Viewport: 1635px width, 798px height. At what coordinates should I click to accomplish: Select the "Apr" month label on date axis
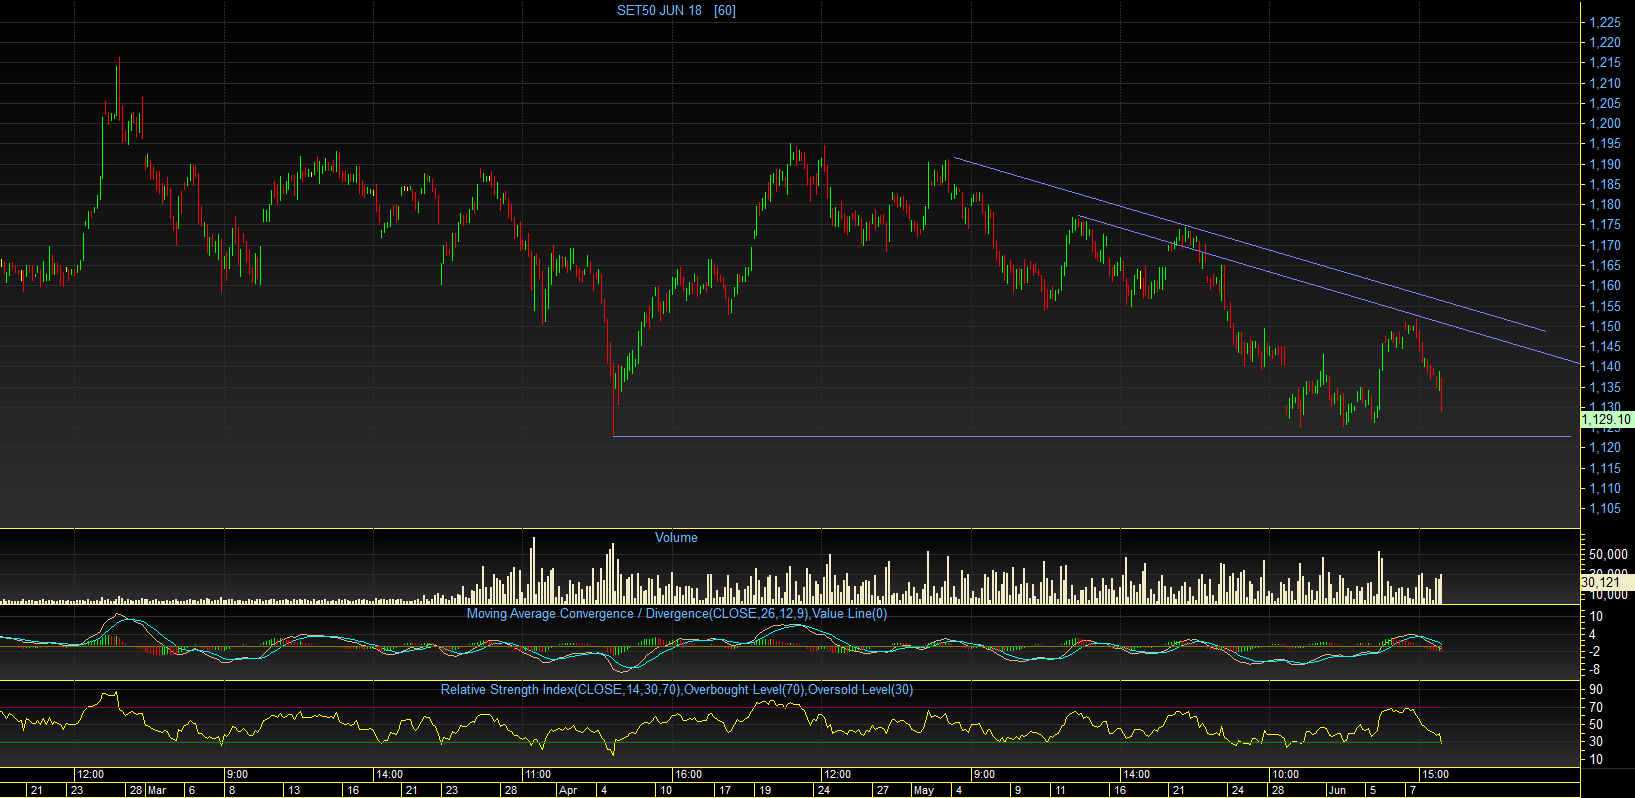pos(568,790)
